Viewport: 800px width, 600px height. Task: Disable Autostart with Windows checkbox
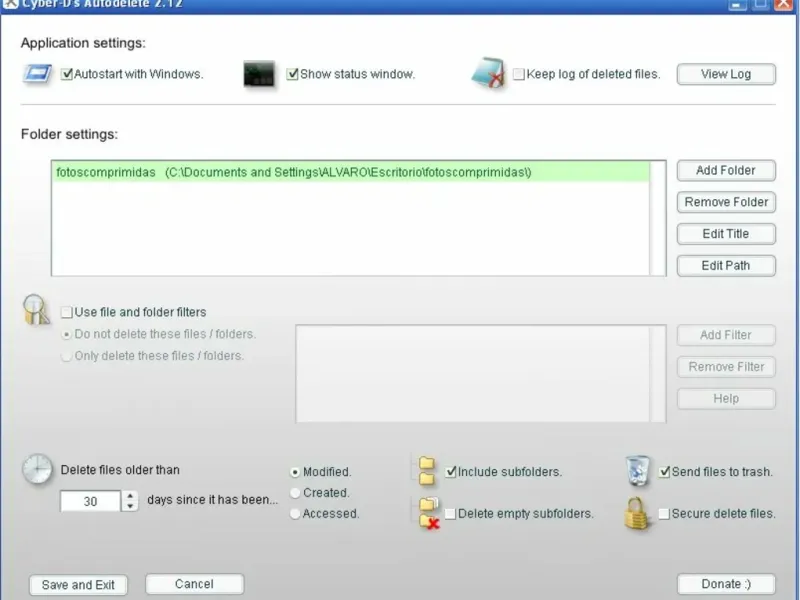[66, 74]
